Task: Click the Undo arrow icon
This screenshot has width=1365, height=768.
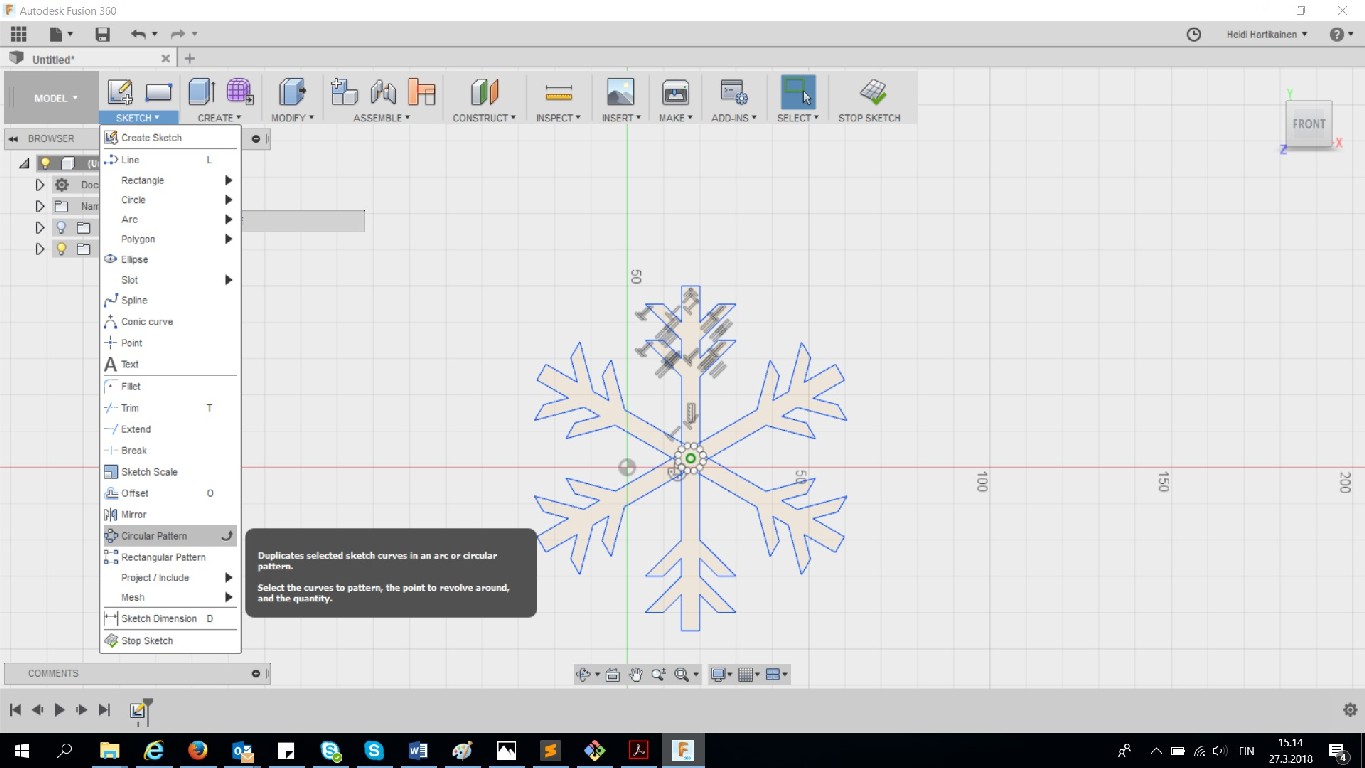Action: [138, 34]
